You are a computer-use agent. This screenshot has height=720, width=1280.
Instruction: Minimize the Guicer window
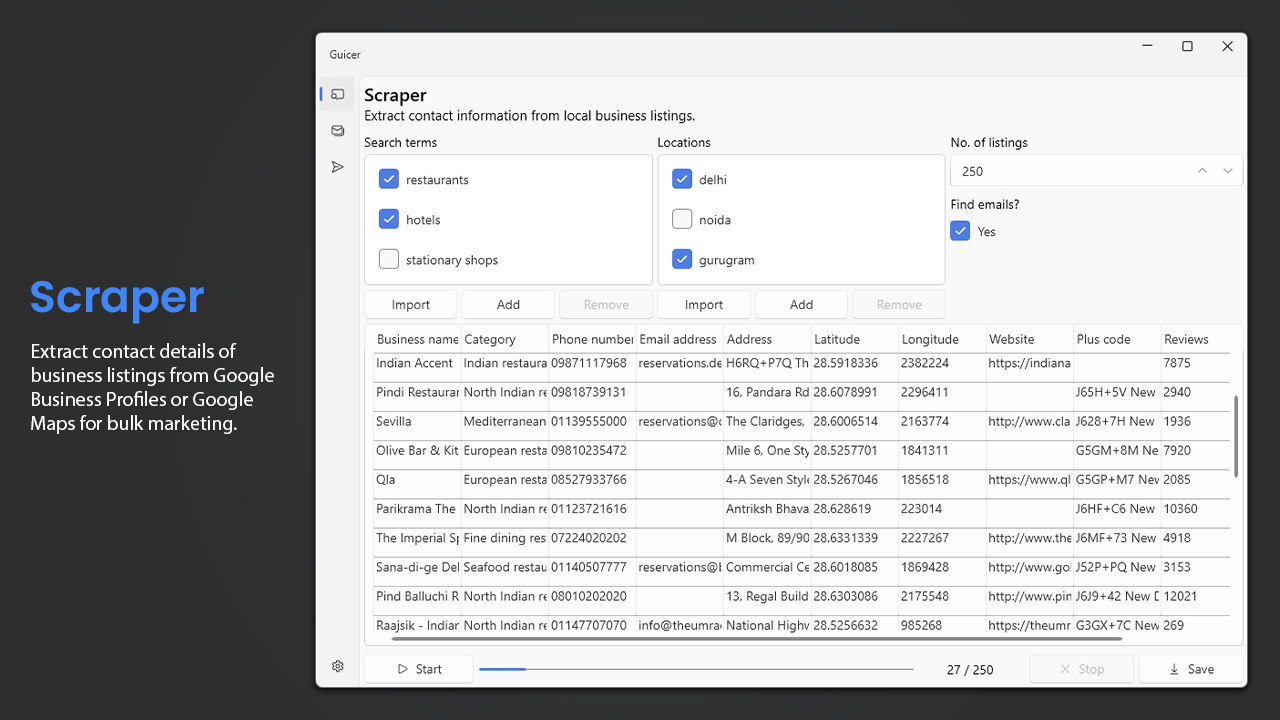pos(1147,46)
